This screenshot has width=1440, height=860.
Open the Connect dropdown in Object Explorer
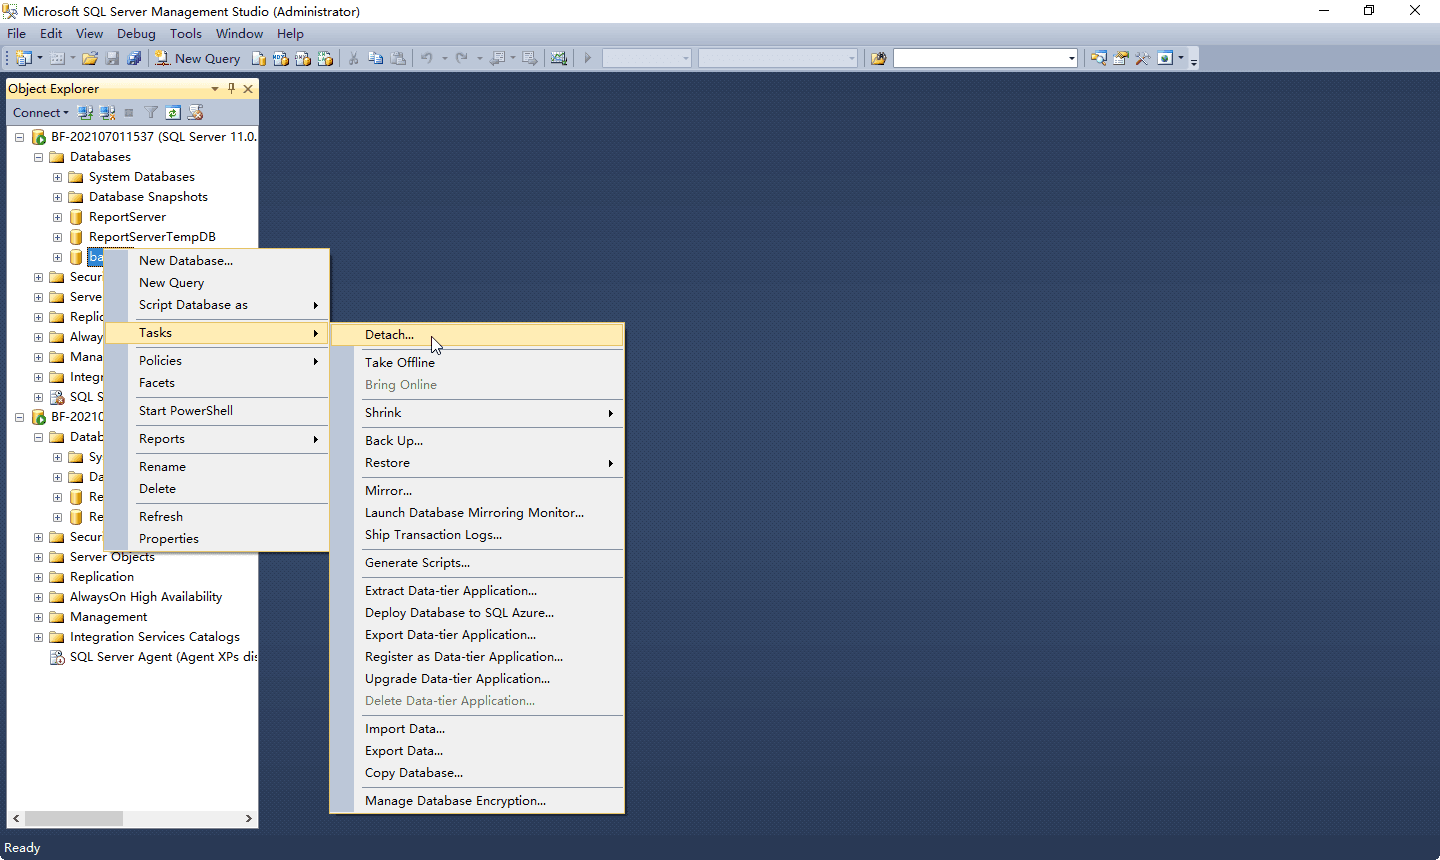pyautogui.click(x=41, y=113)
